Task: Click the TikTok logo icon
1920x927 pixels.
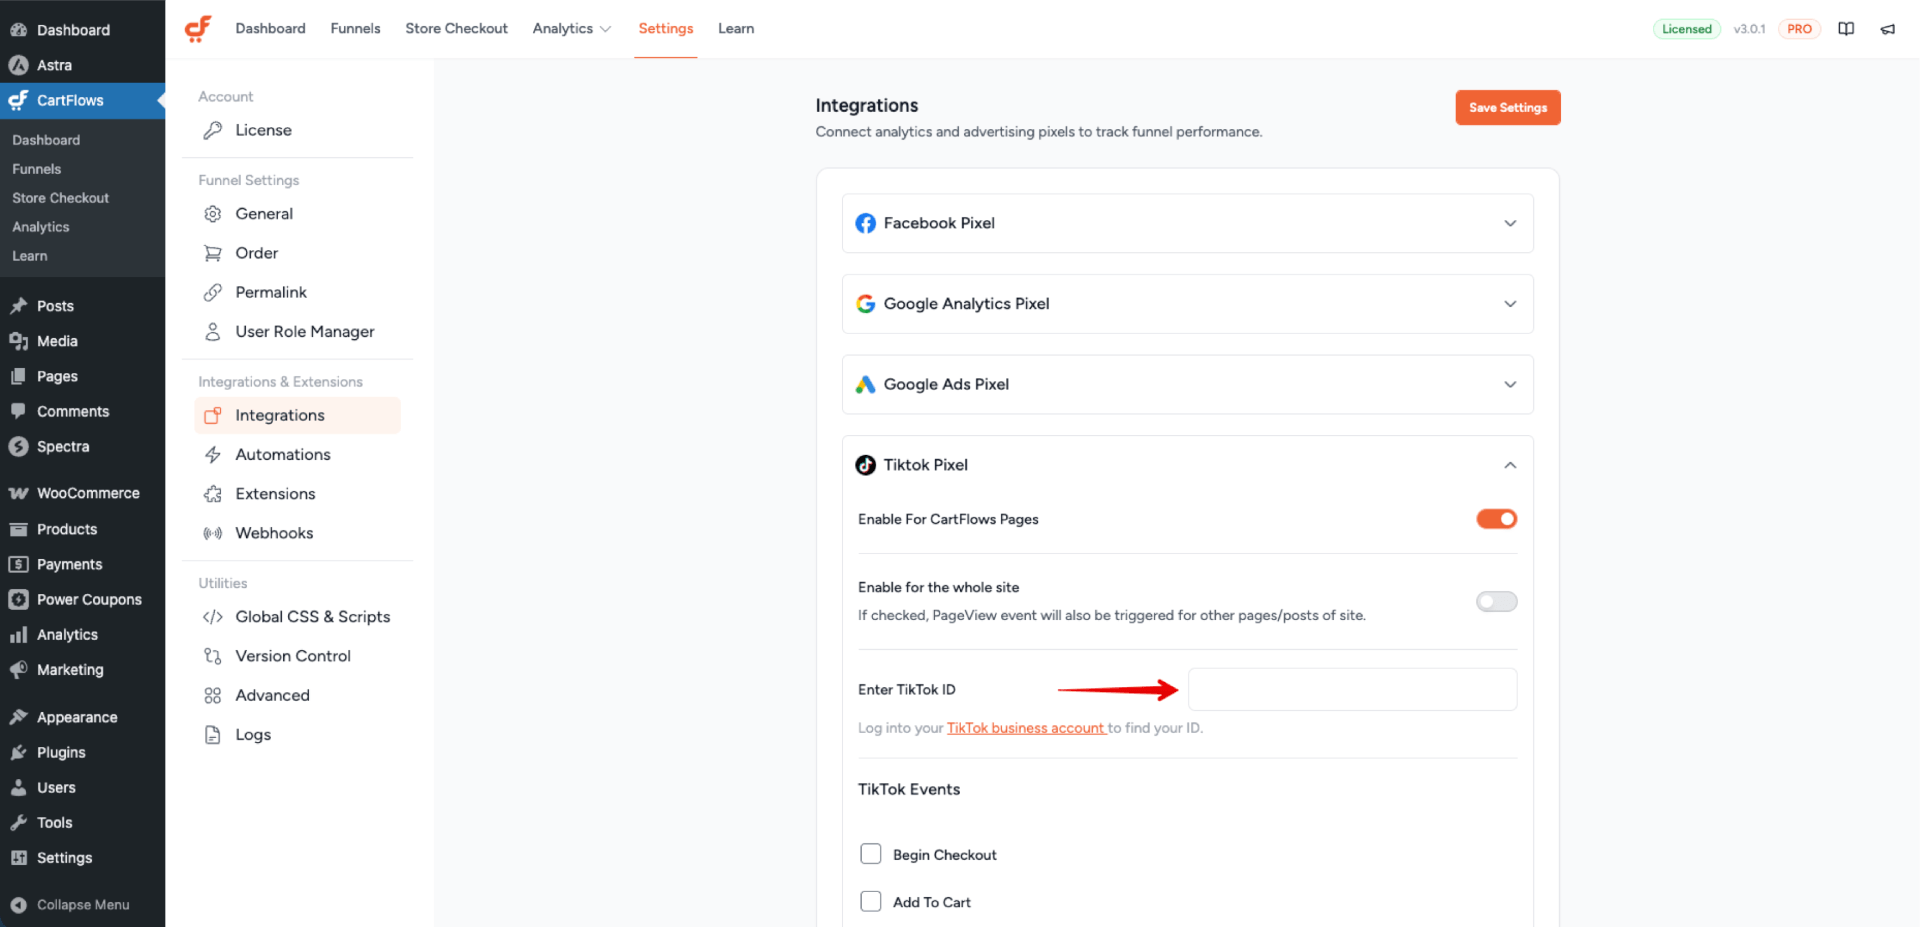Action: pos(865,465)
